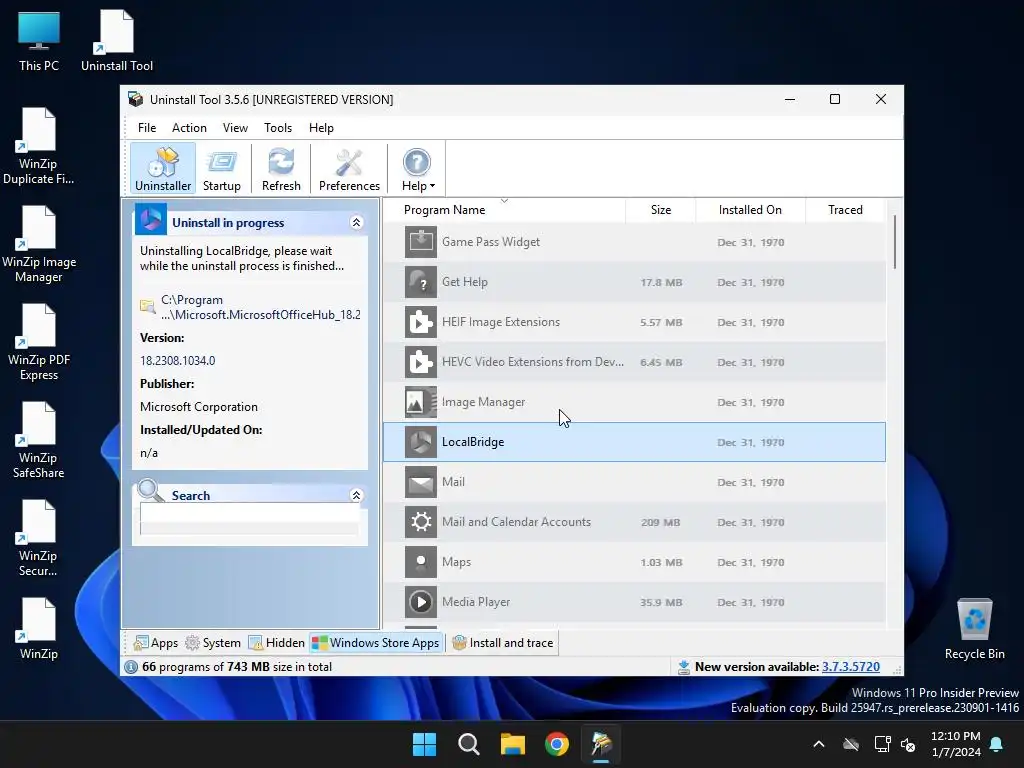Switch to the System tab
The image size is (1024, 768).
point(213,643)
